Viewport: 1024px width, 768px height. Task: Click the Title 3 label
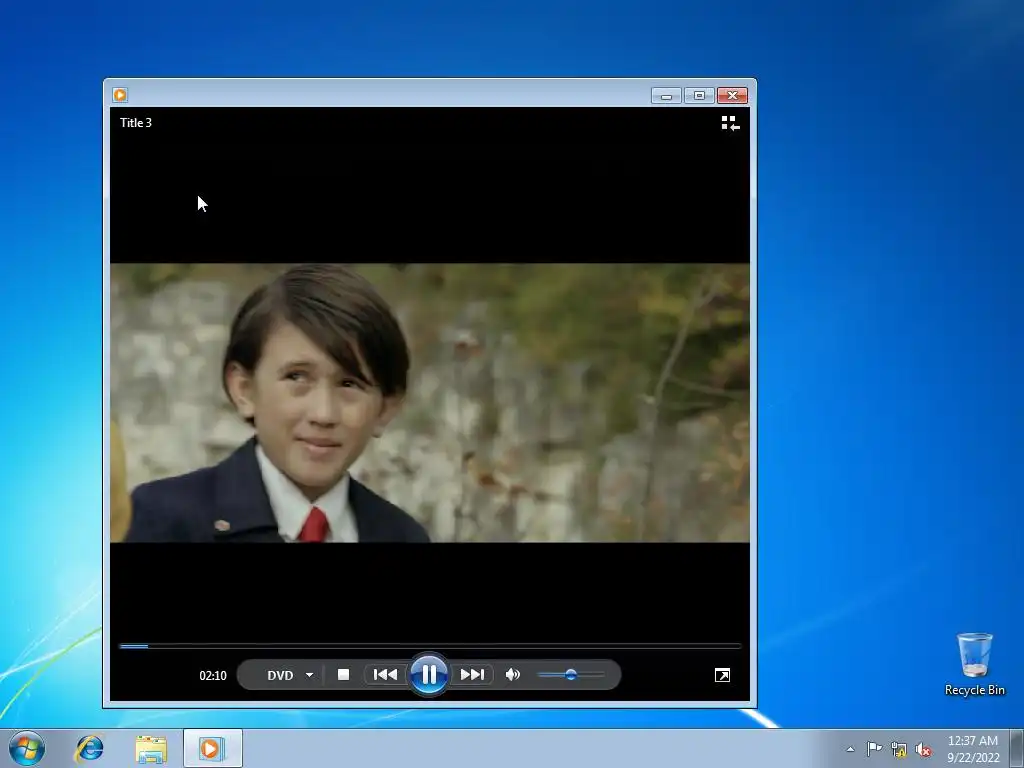136,123
